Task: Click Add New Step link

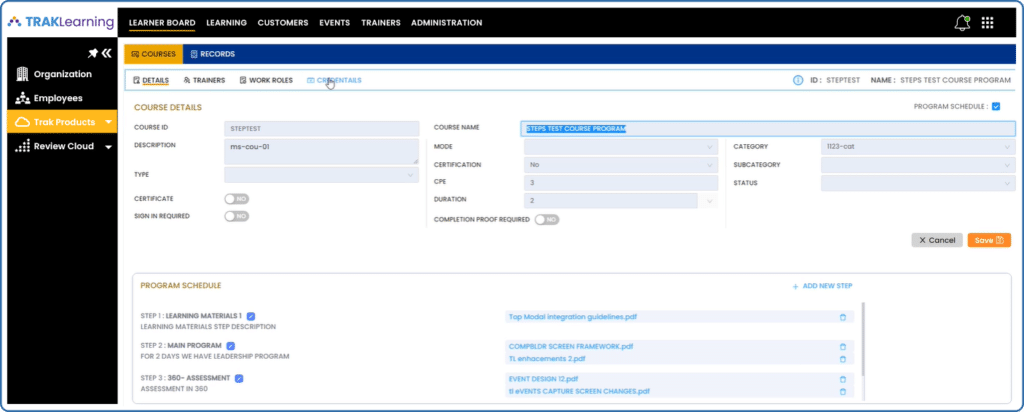Action: pos(822,286)
